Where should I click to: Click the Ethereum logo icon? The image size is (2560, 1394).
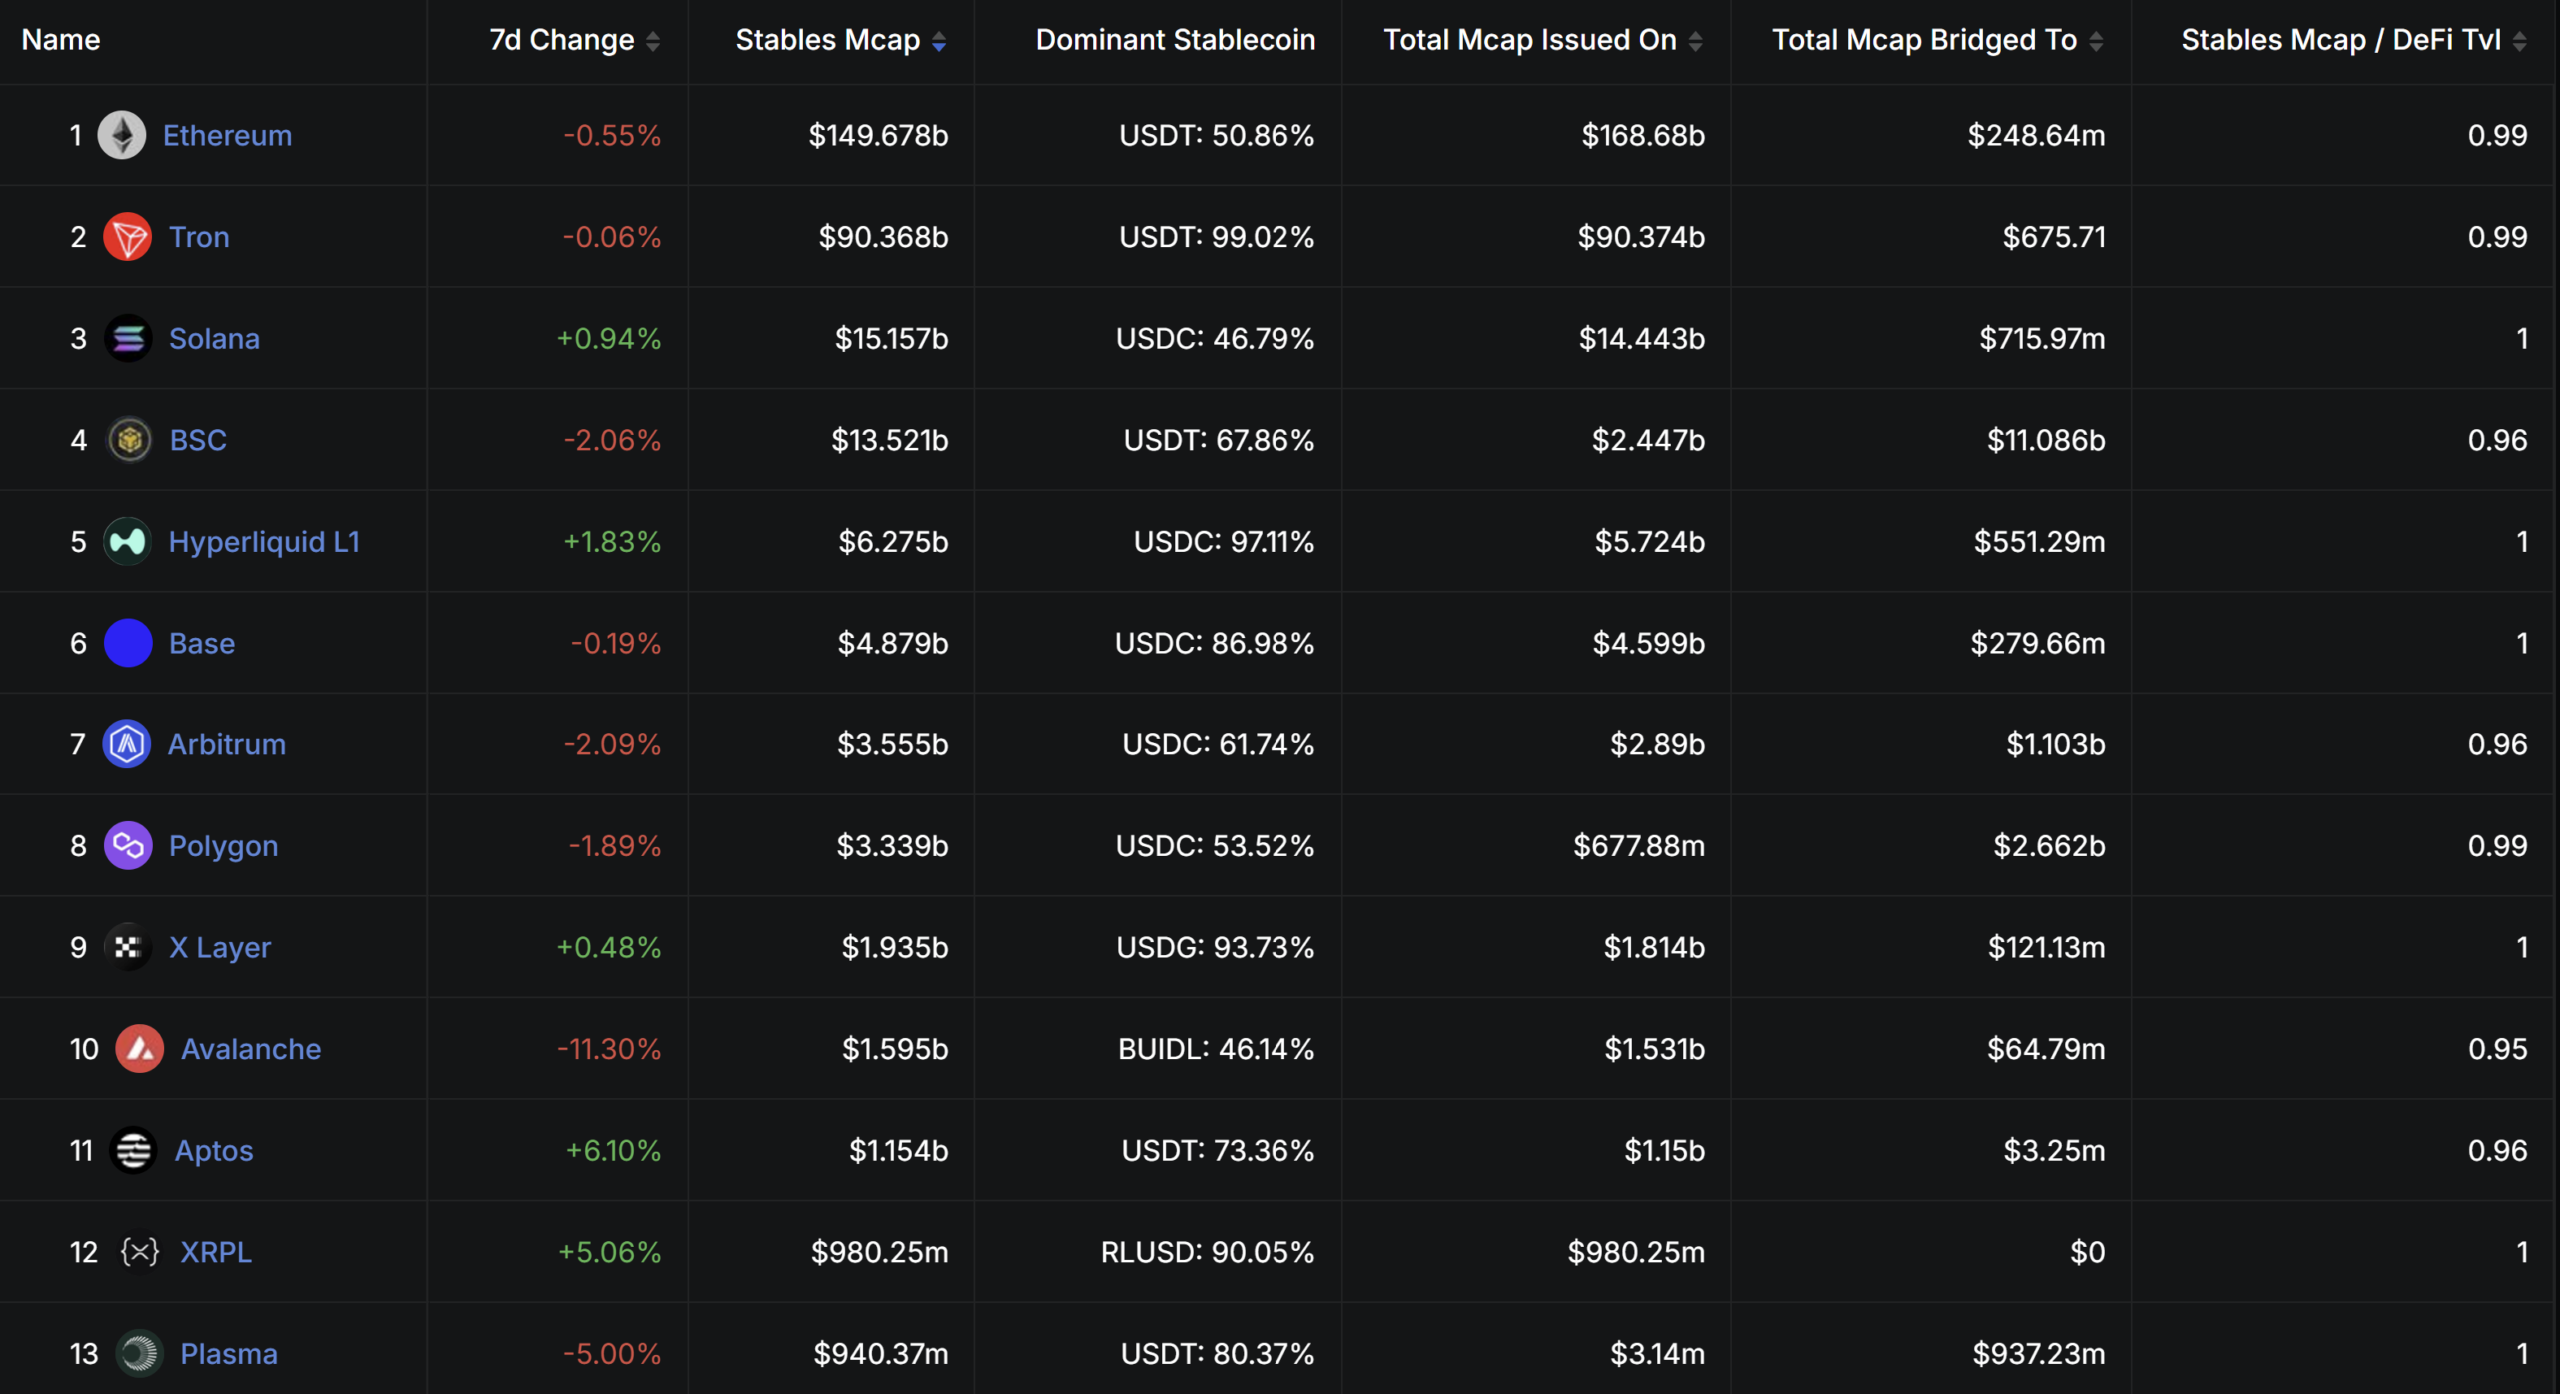pyautogui.click(x=122, y=135)
